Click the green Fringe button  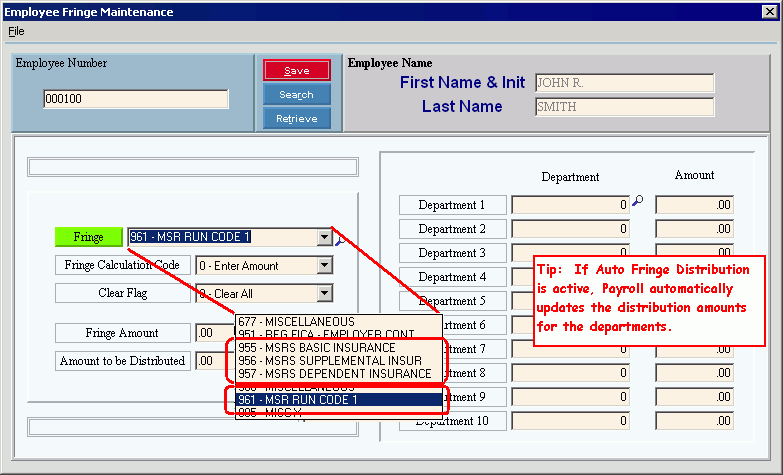[x=89, y=237]
